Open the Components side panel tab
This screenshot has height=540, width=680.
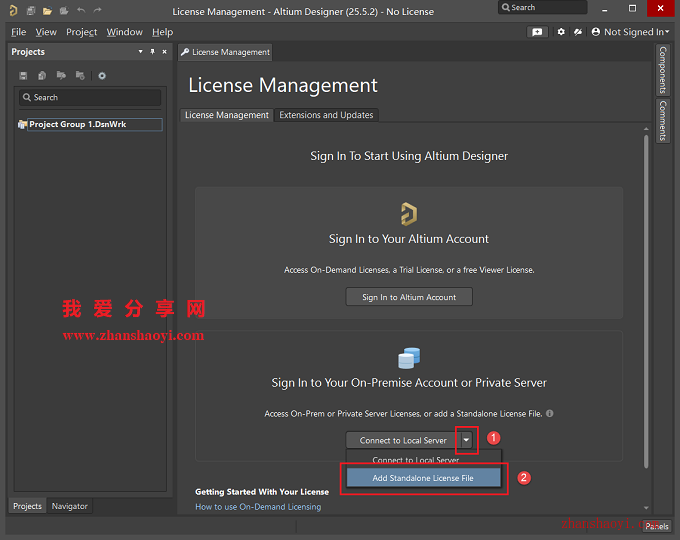(663, 70)
